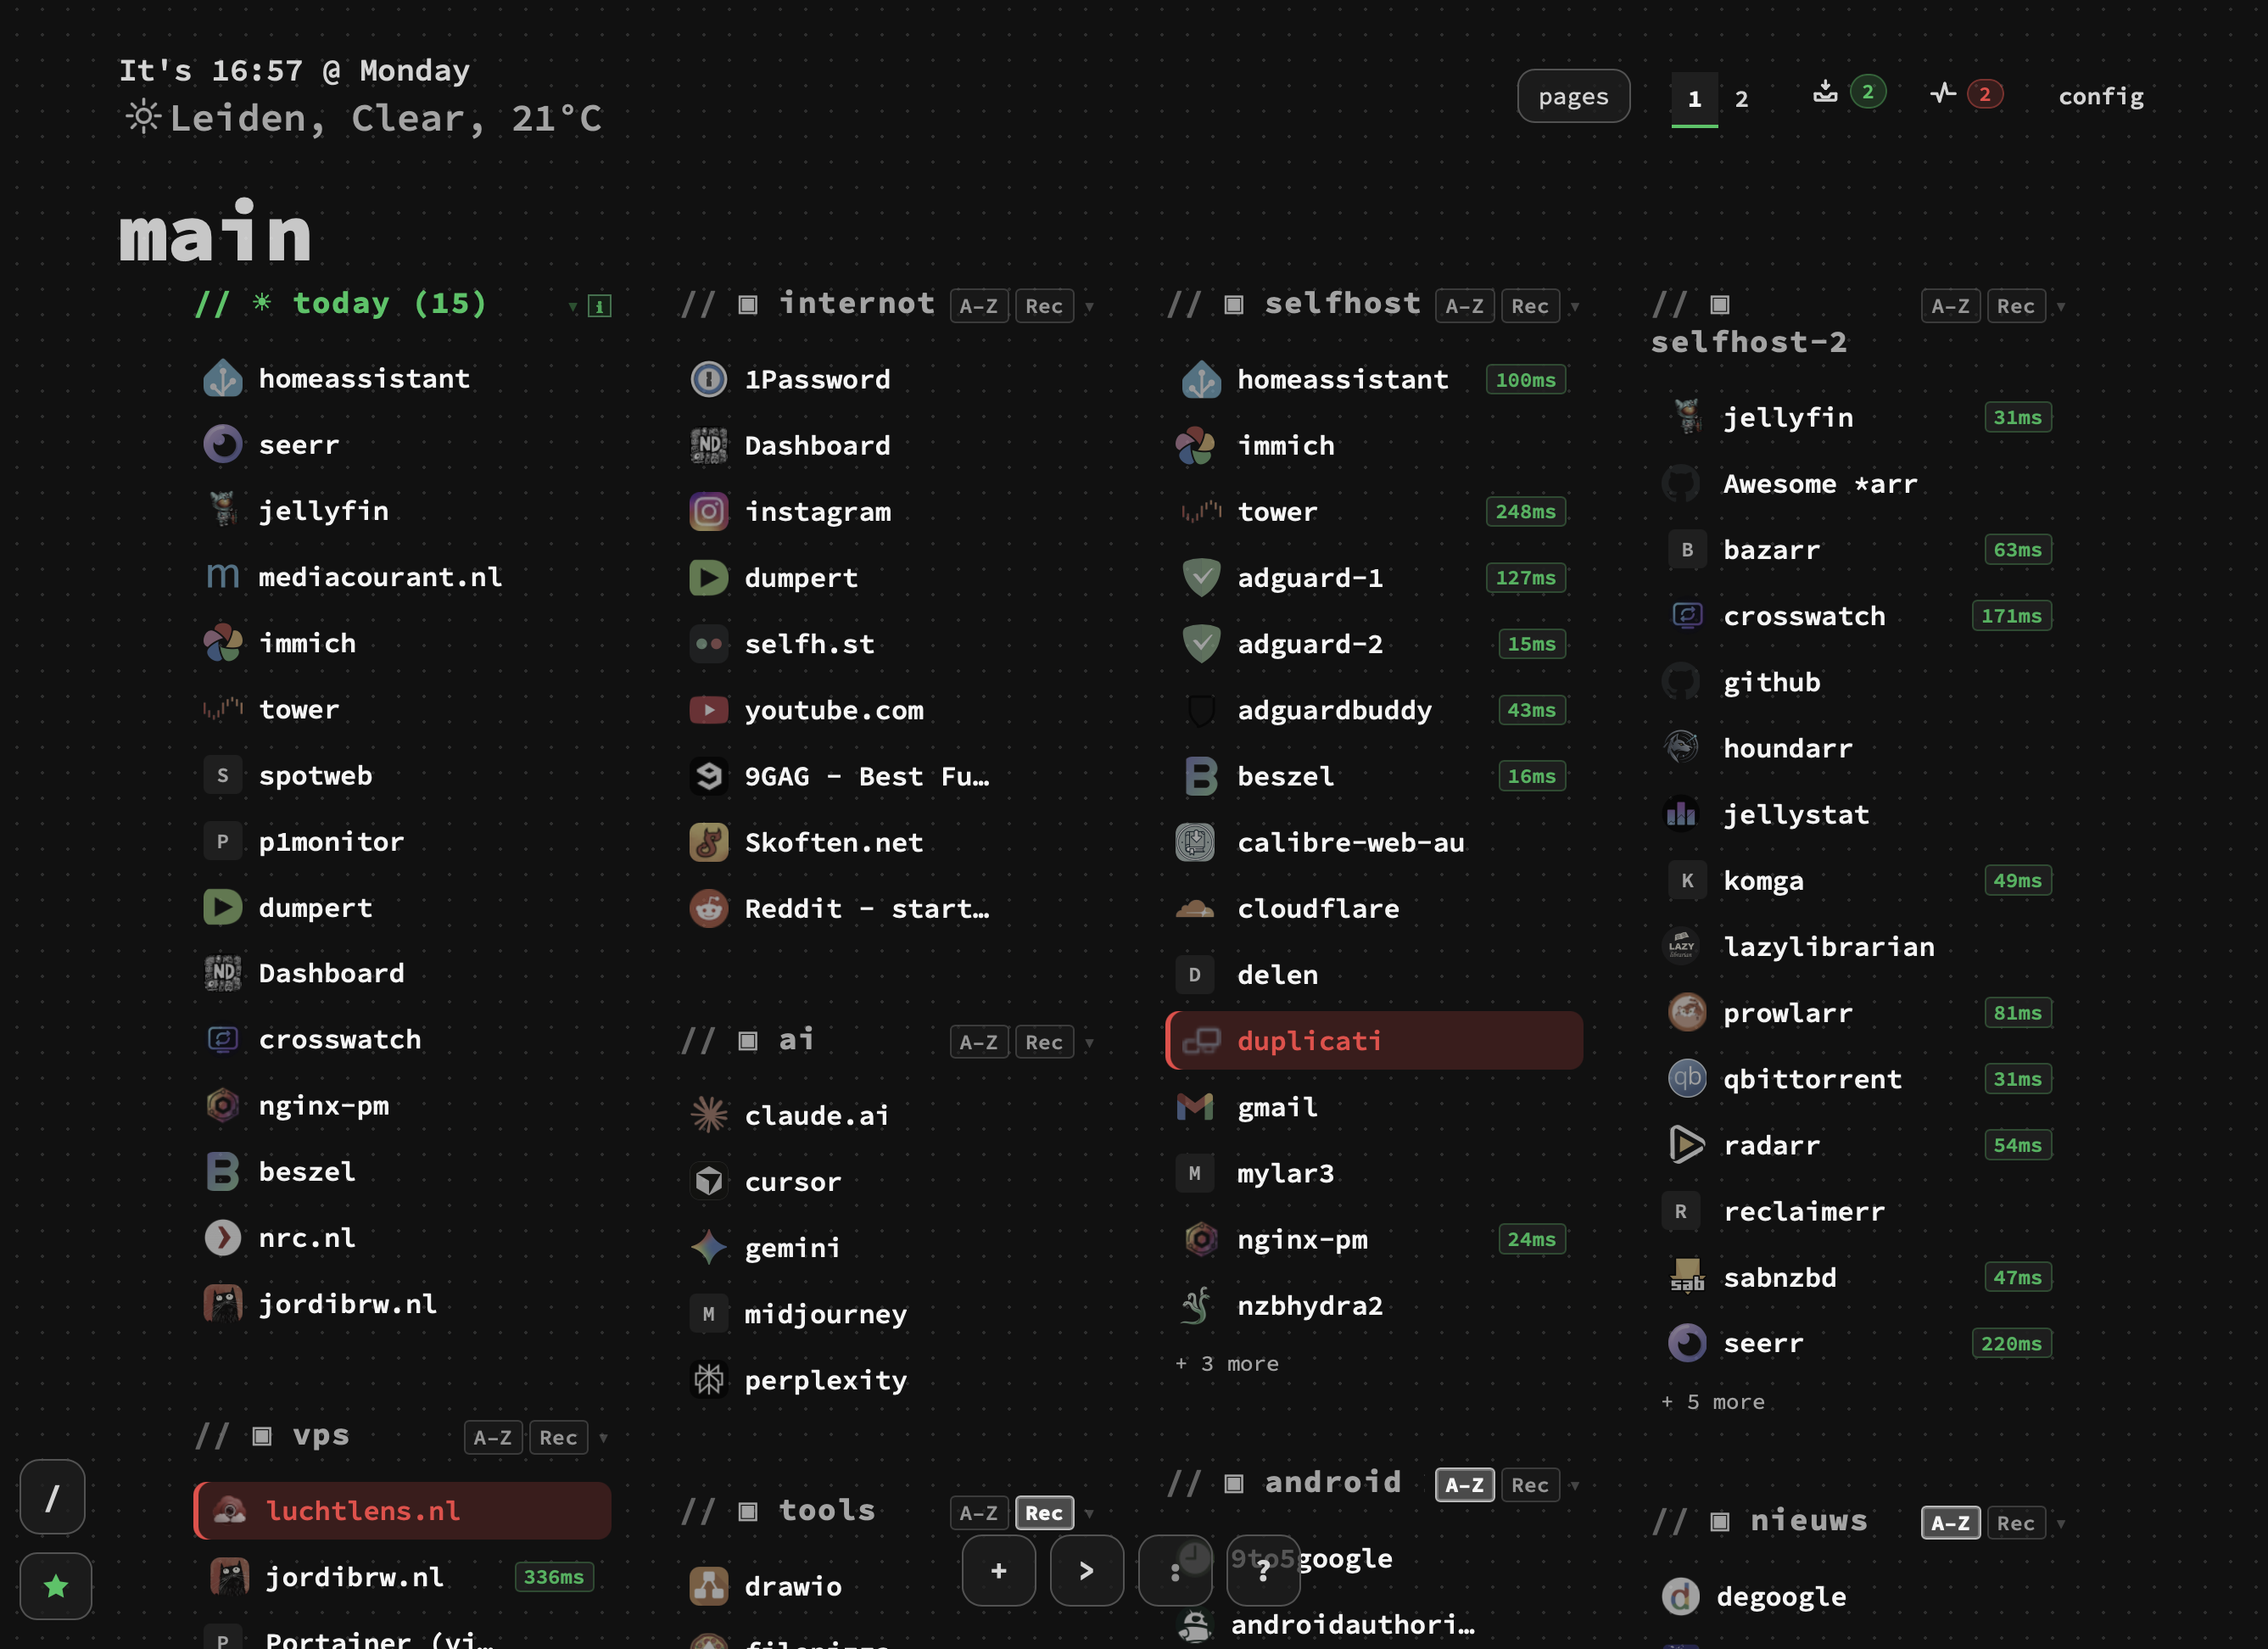Click the 336ms badge beside jordibrw.nl

[x=553, y=1577]
